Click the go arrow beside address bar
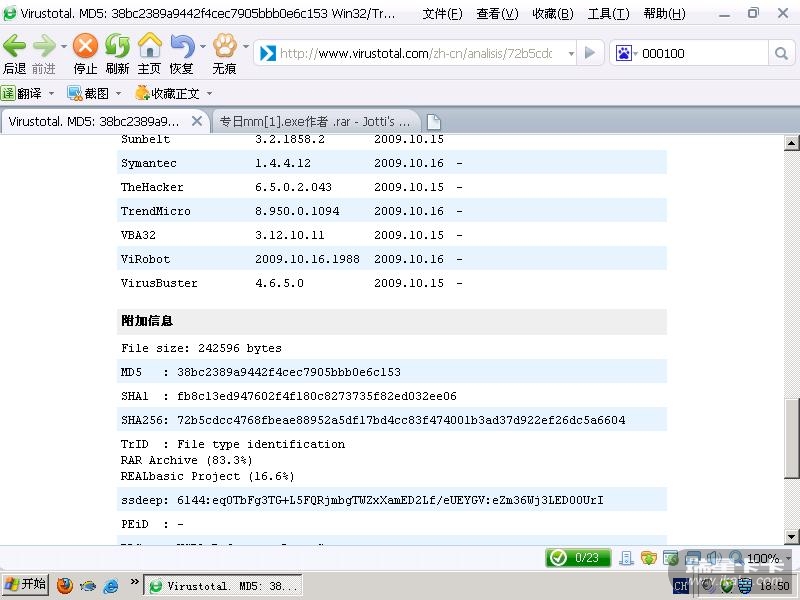The image size is (800, 600). (590, 53)
